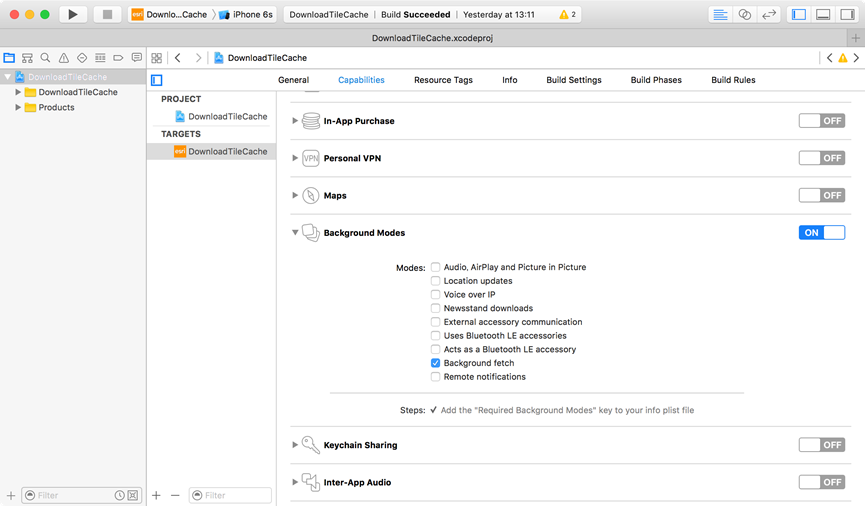Show only recent files filter icon

119,496
